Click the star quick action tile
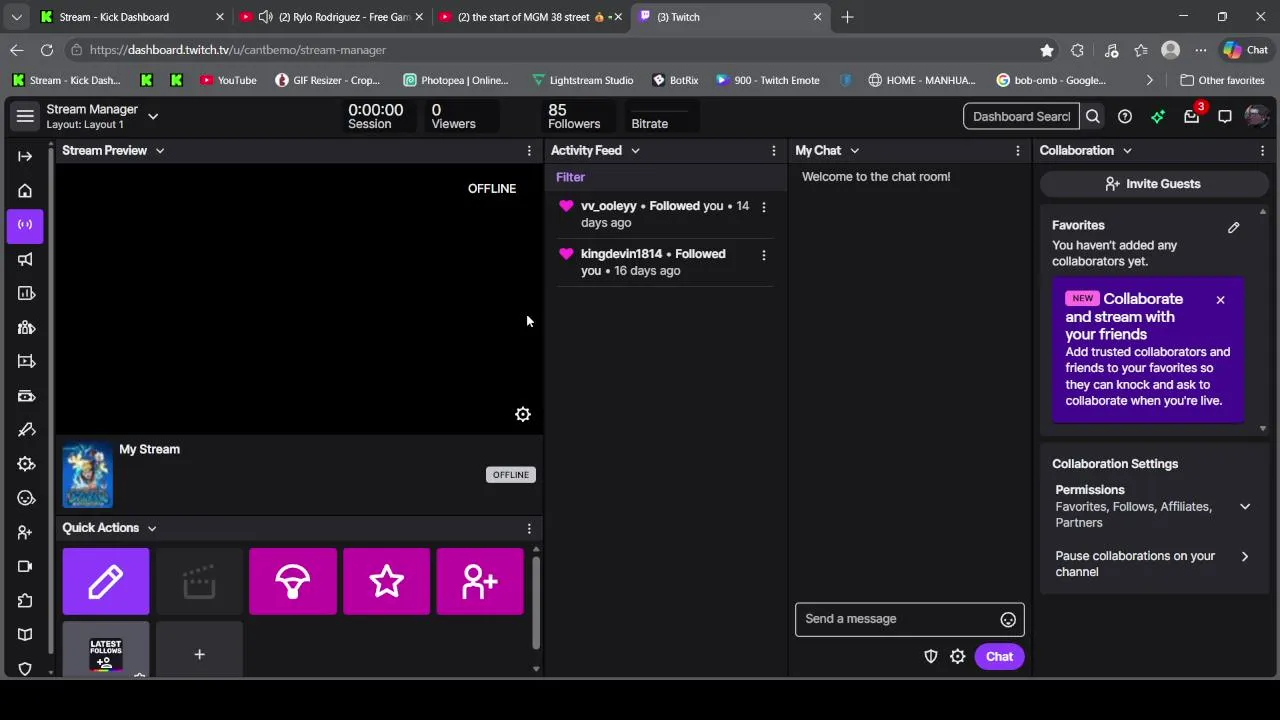 tap(387, 581)
